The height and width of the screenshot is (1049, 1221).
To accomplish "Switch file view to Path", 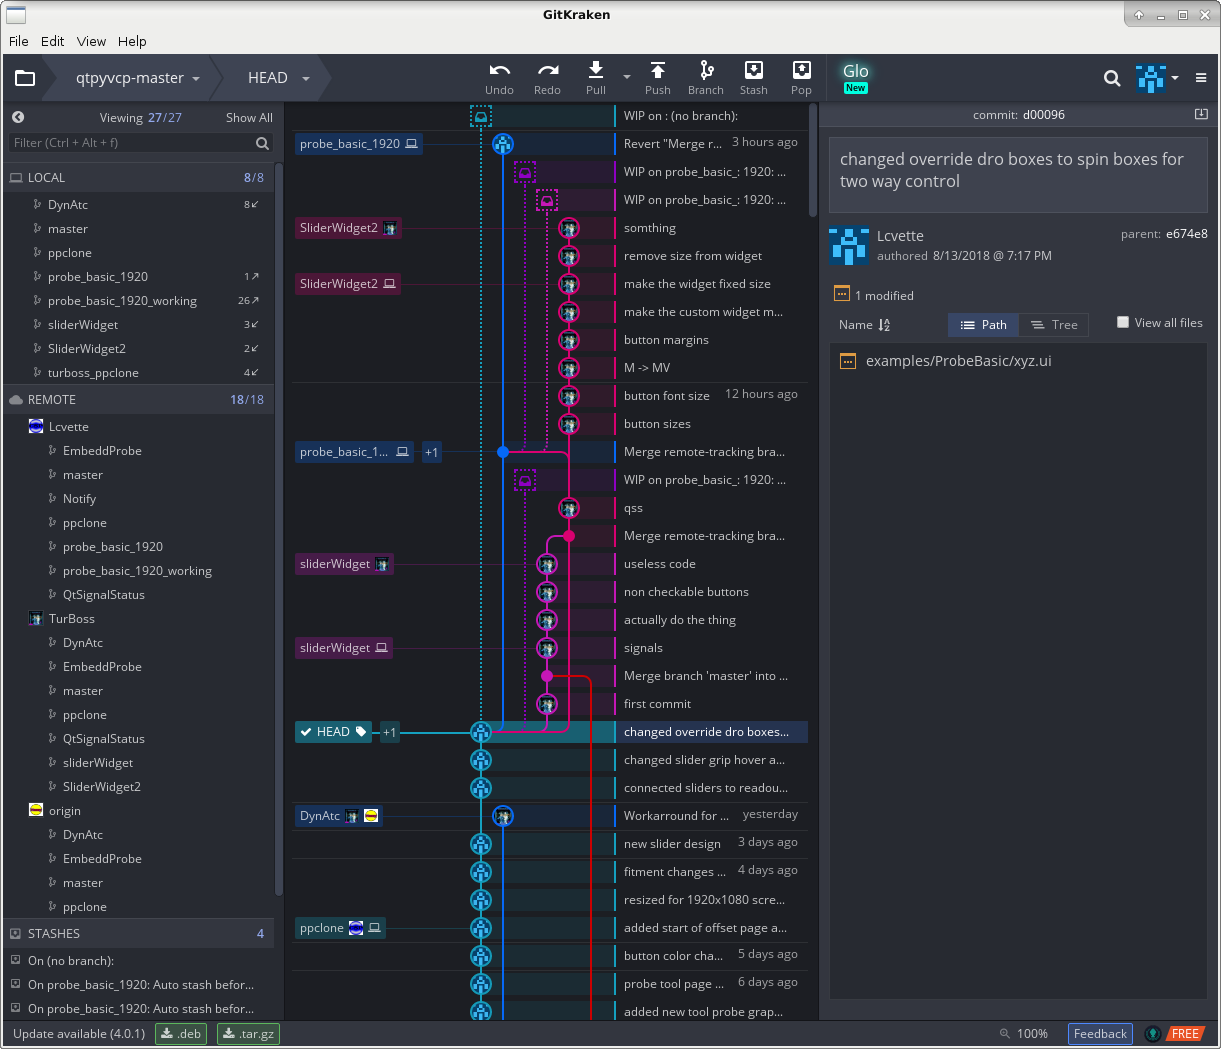I will (984, 325).
